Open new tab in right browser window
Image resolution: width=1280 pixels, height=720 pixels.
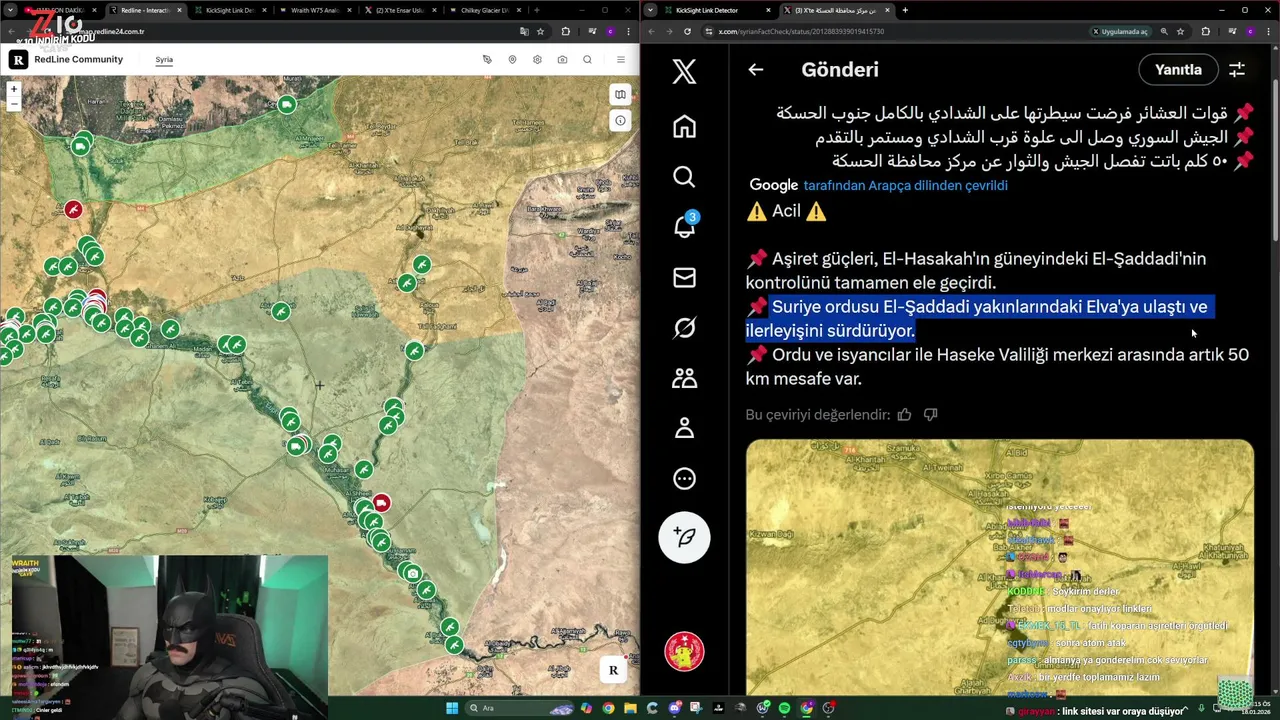904,10
